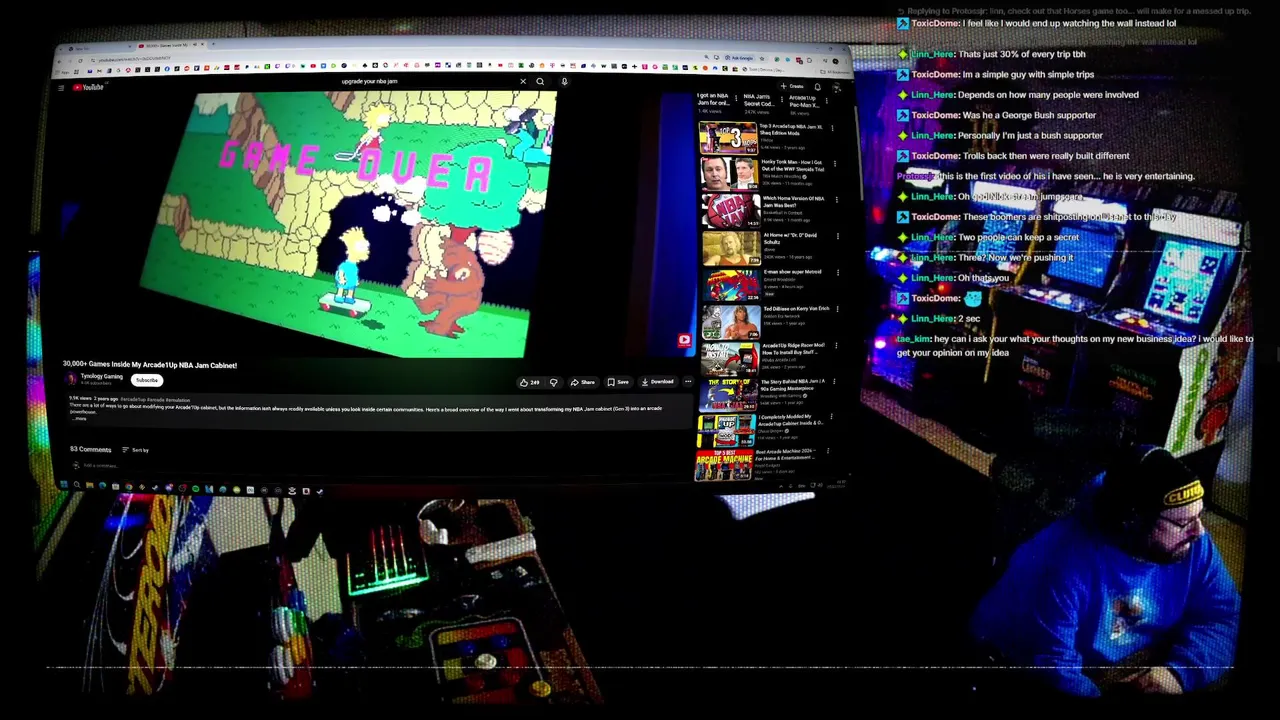Open the Windows Start button
This screenshot has height=720, width=1280.
point(63,486)
